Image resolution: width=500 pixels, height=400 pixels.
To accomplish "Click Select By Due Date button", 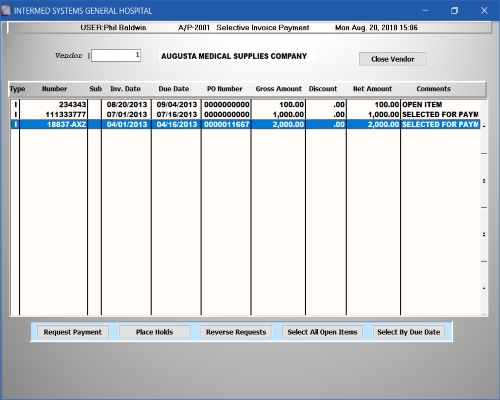I will [x=409, y=332].
